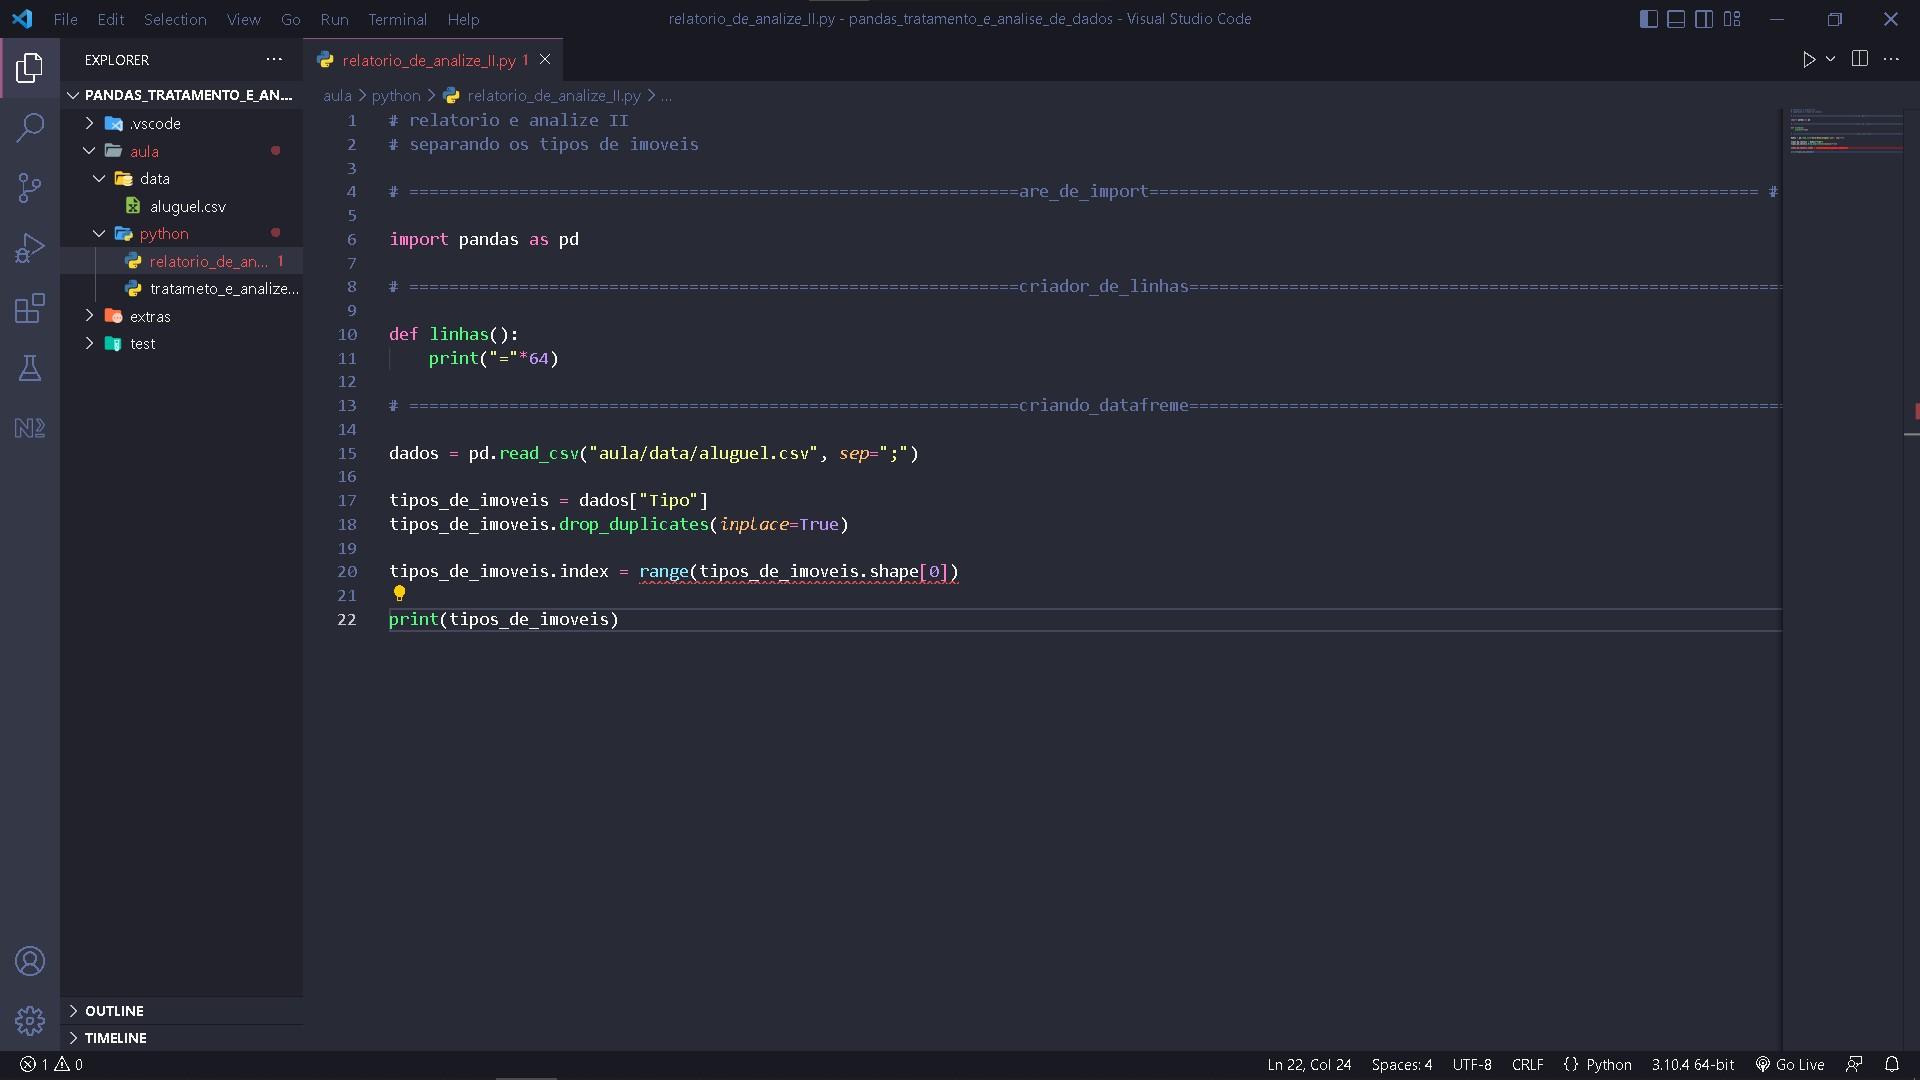Screen dimensions: 1920x1080
Task: Open the Go menu
Action: coord(291,19)
